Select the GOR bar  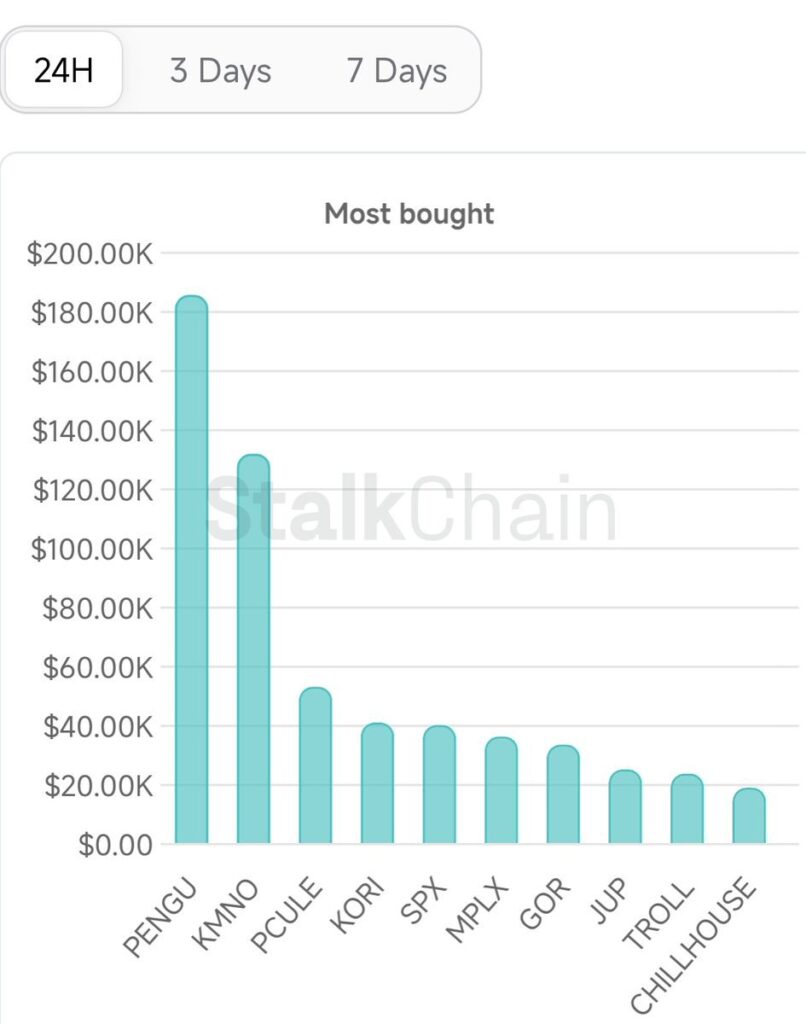click(563, 794)
